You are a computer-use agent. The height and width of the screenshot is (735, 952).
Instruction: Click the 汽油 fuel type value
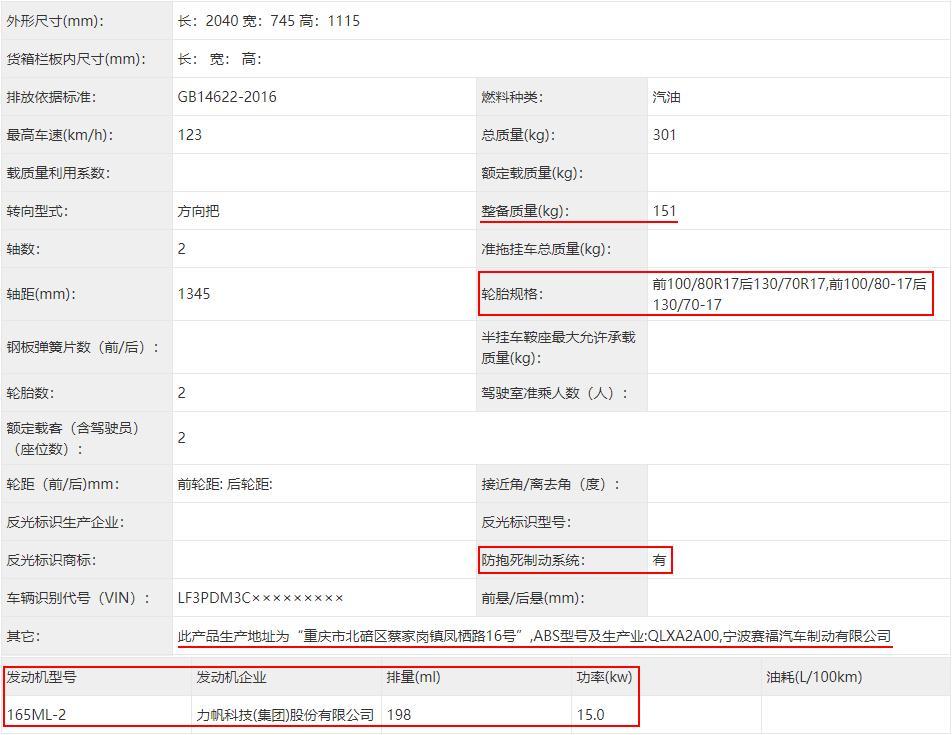(667, 97)
